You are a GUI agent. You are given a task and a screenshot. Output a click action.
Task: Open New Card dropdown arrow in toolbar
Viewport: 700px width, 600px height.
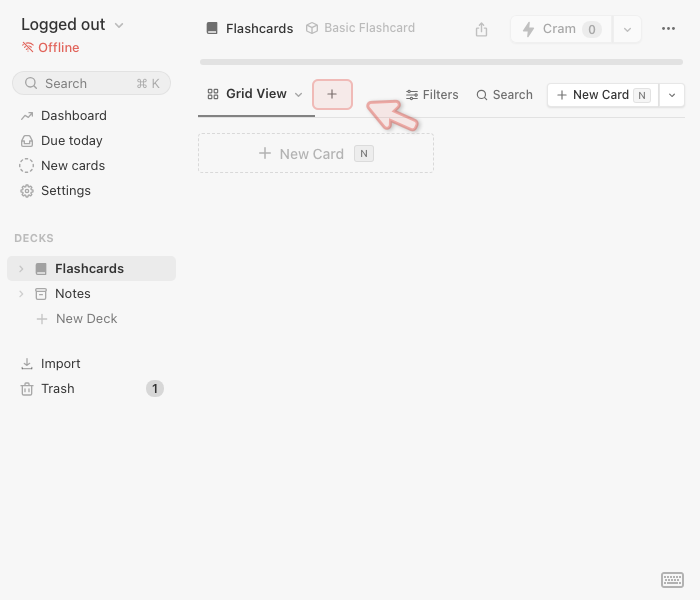(671, 95)
